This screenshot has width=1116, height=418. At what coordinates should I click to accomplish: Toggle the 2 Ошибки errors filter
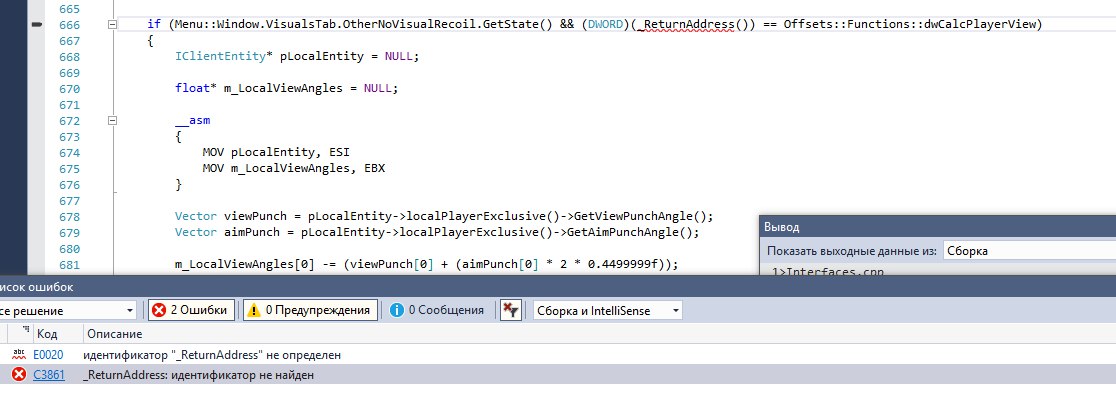click(190, 310)
